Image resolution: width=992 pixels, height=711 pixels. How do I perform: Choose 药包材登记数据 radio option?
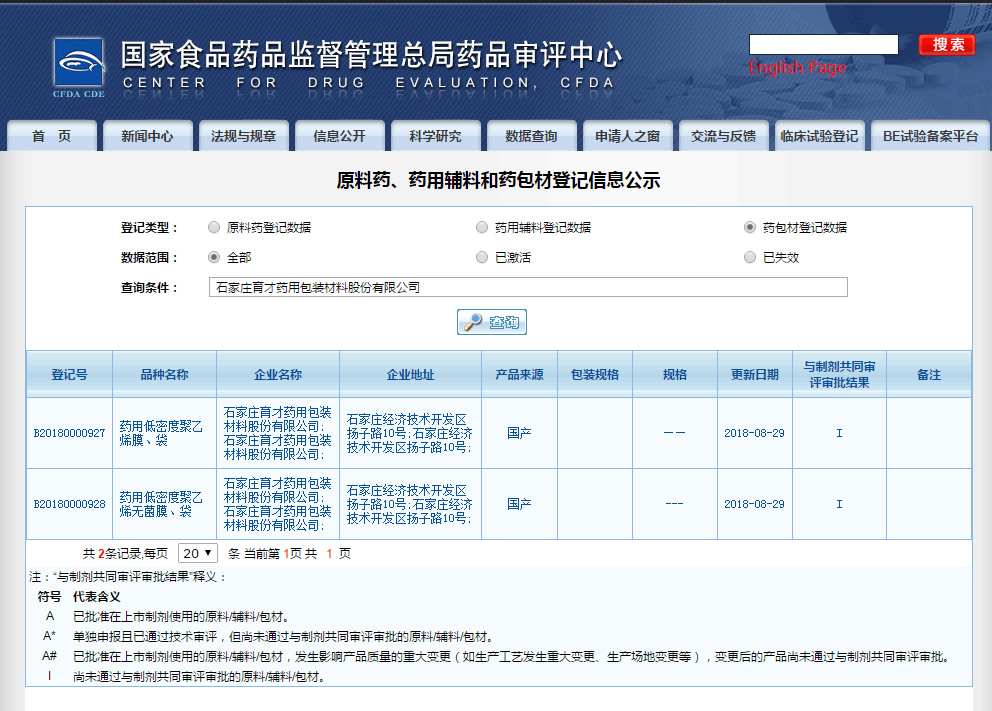[750, 227]
